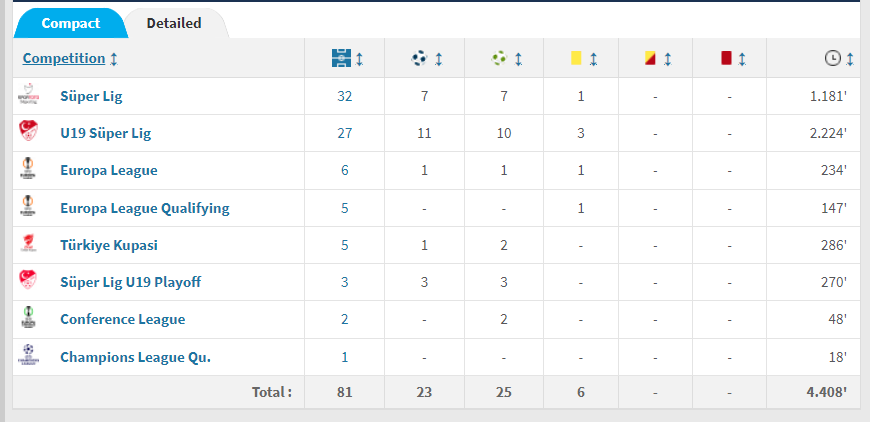Click the Türkiye Kupasi logo

tap(28, 245)
